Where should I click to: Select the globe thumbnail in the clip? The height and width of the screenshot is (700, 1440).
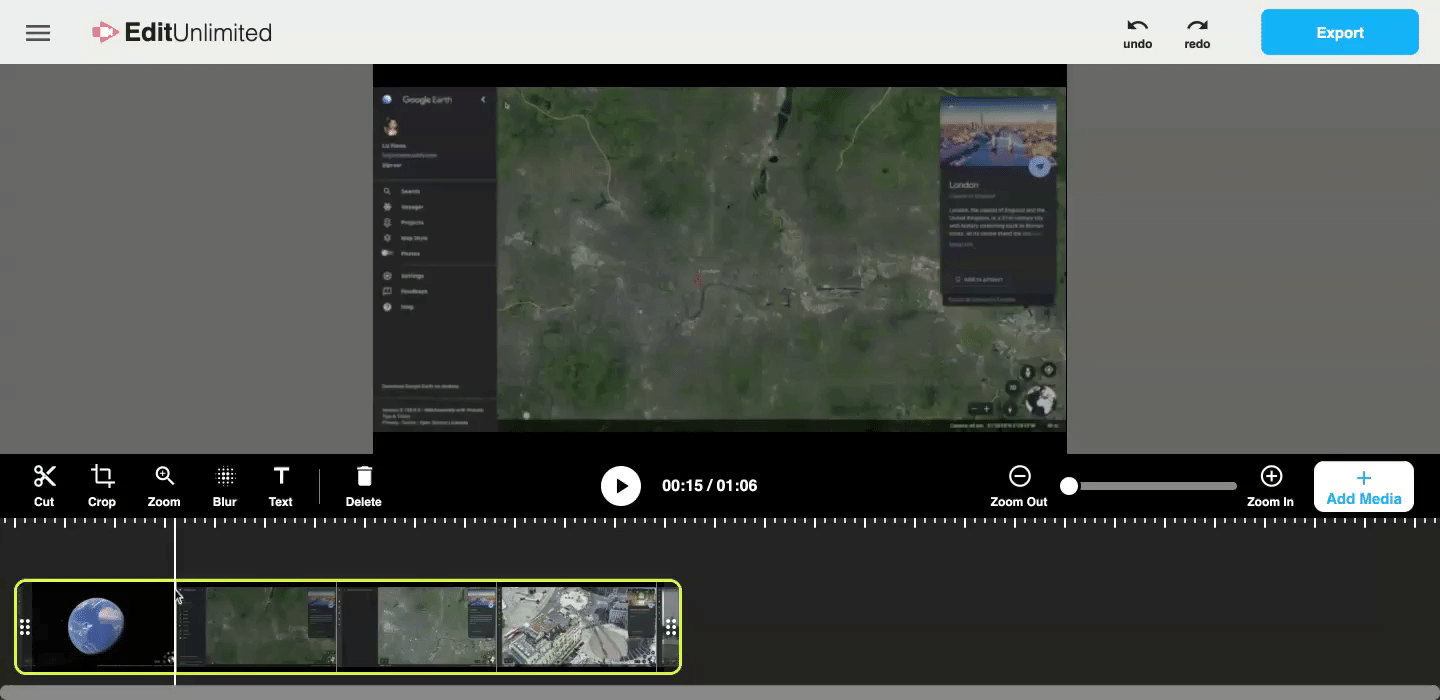[97, 626]
